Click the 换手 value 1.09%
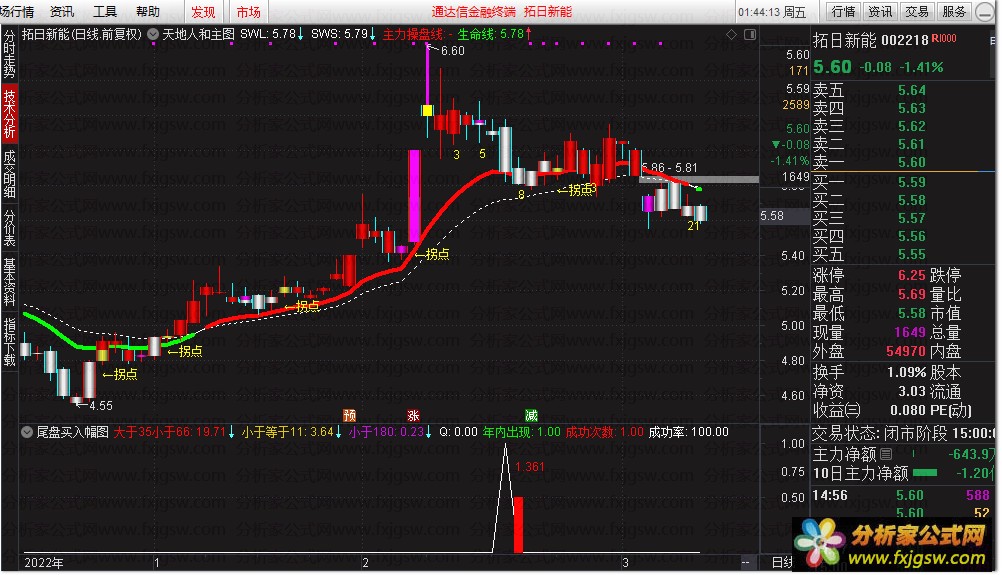This screenshot has height=575, width=1002. click(907, 372)
